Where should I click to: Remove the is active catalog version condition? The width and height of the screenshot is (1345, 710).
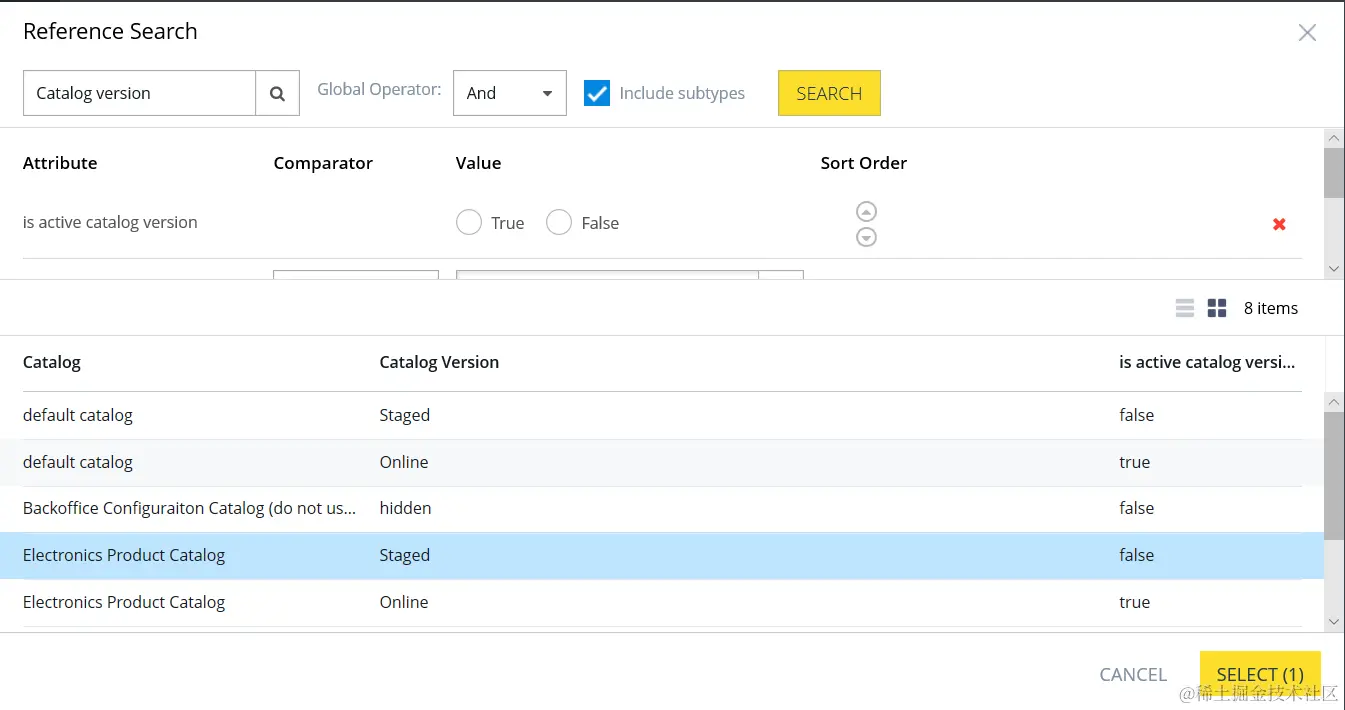click(x=1279, y=224)
